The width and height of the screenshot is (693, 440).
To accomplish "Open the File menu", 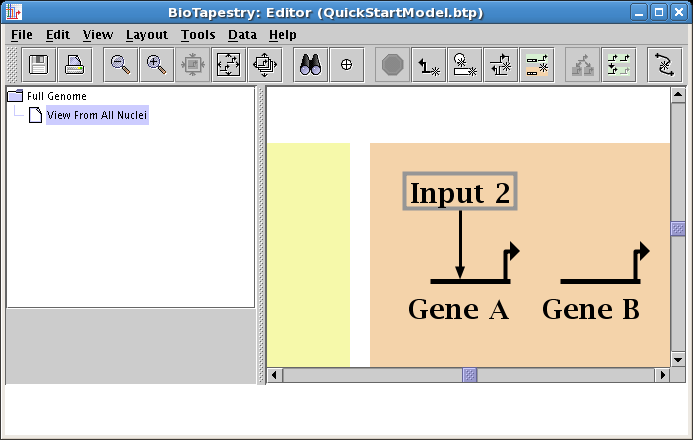I will [x=21, y=34].
